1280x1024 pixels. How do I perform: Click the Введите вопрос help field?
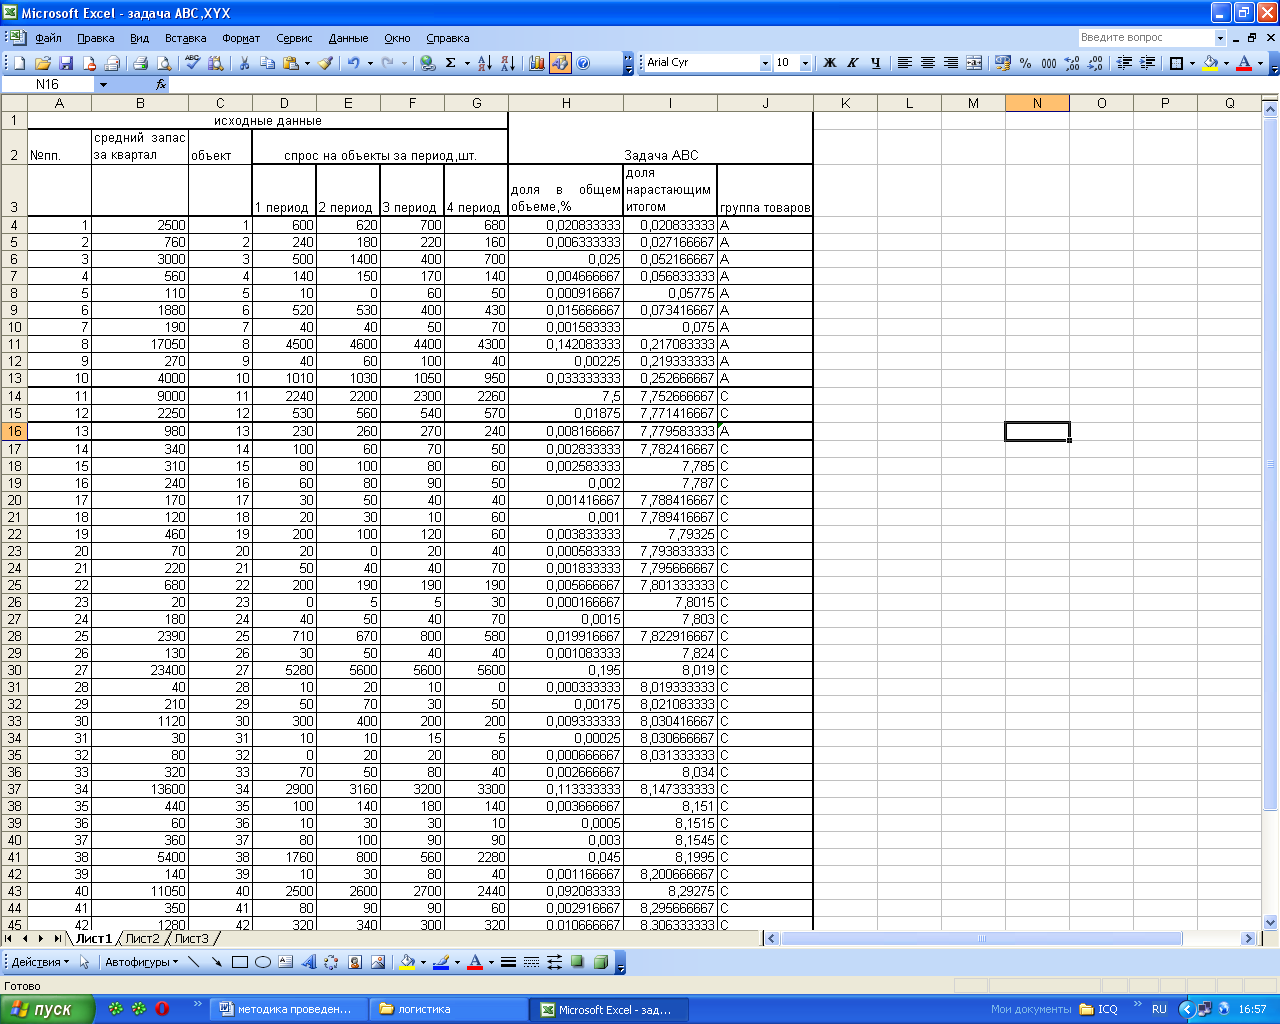pyautogui.click(x=1146, y=38)
